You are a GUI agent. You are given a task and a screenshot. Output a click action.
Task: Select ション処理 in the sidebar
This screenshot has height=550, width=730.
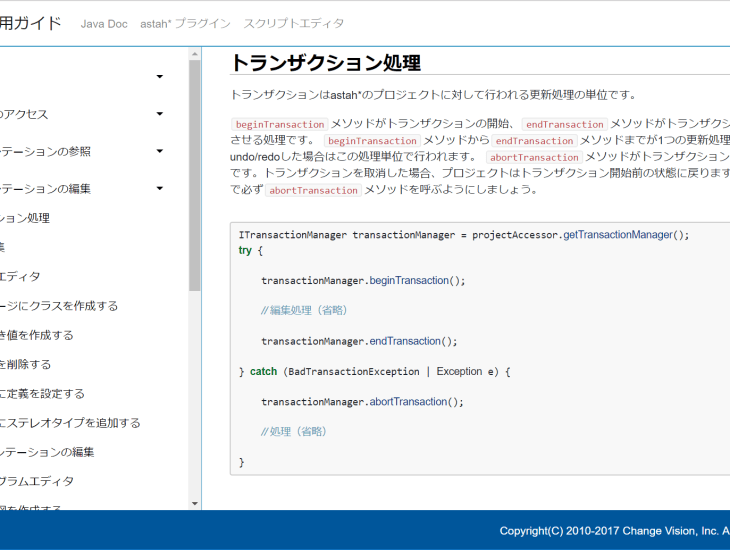point(25,218)
